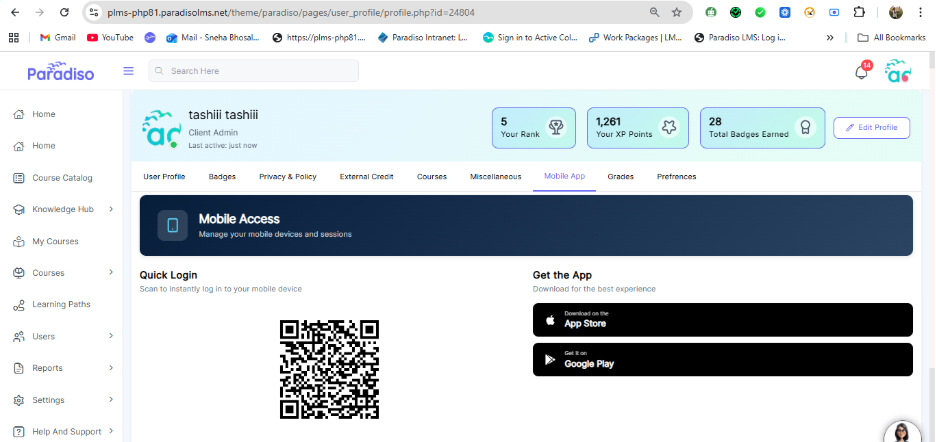This screenshot has width=936, height=442.
Task: Click the Course Catalog sidebar icon
Action: point(18,178)
